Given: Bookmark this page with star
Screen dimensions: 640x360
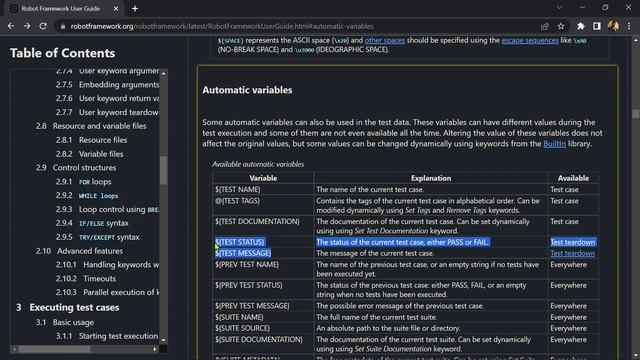Looking at the screenshot, I should [x=561, y=26].
